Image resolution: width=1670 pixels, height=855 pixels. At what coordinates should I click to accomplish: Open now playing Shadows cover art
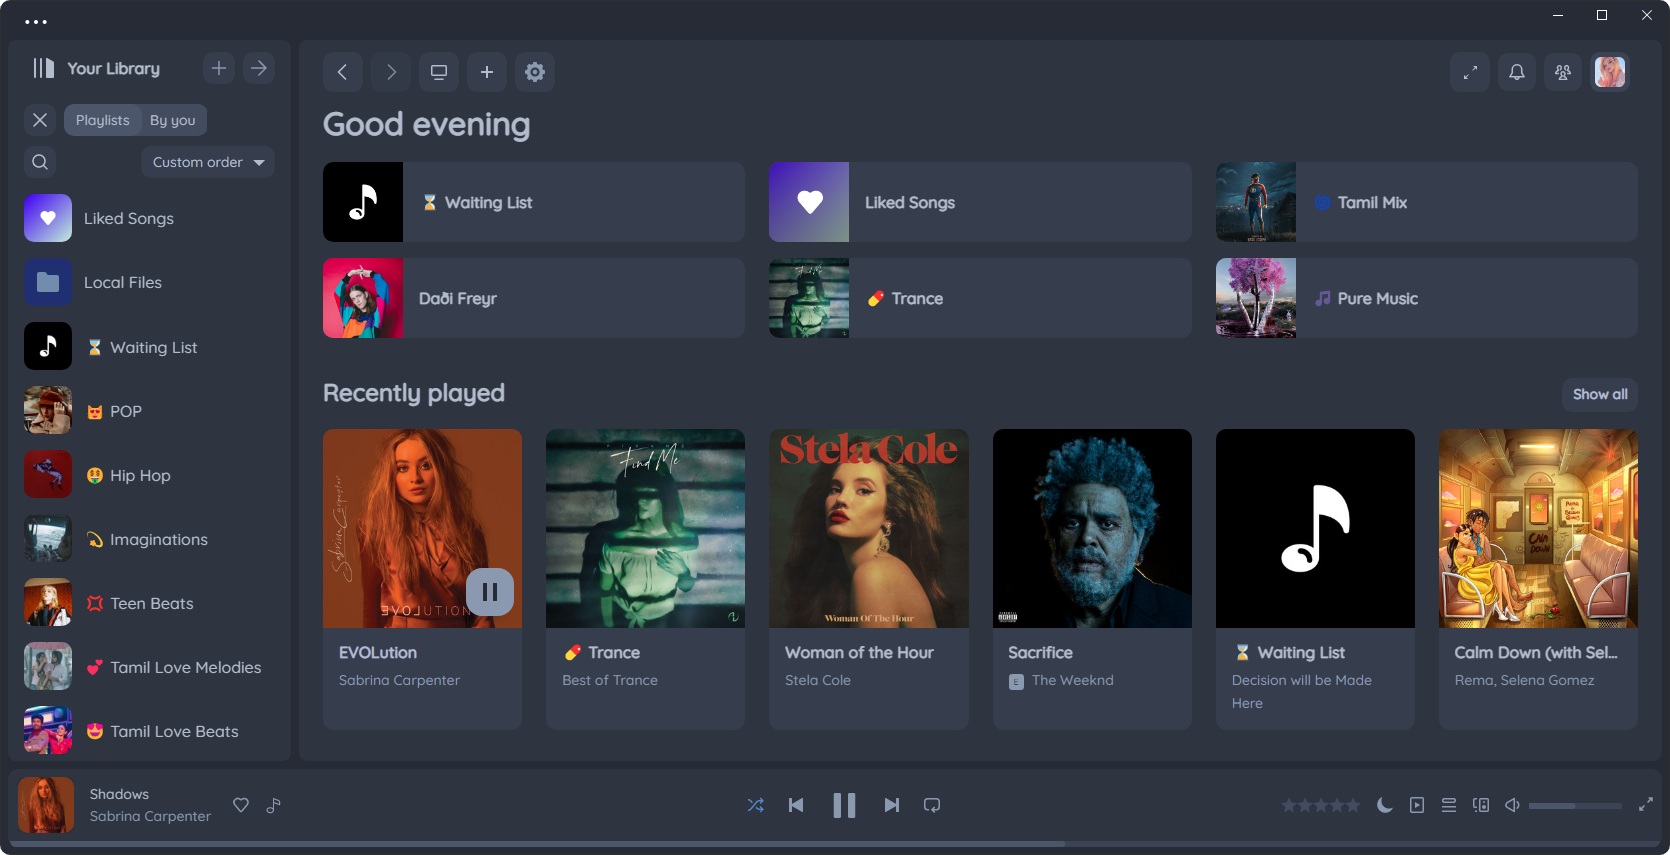[46, 805]
